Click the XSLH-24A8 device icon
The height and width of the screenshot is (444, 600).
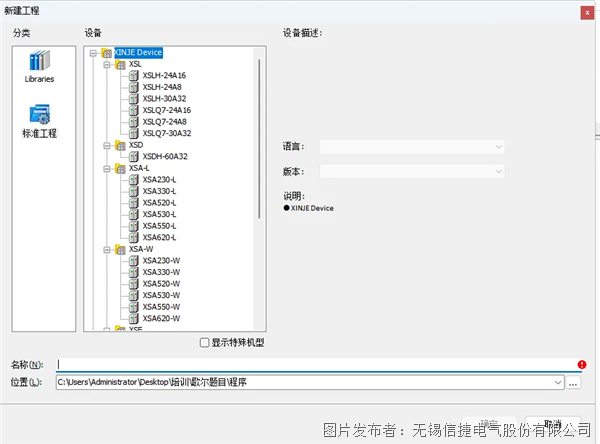point(134,87)
